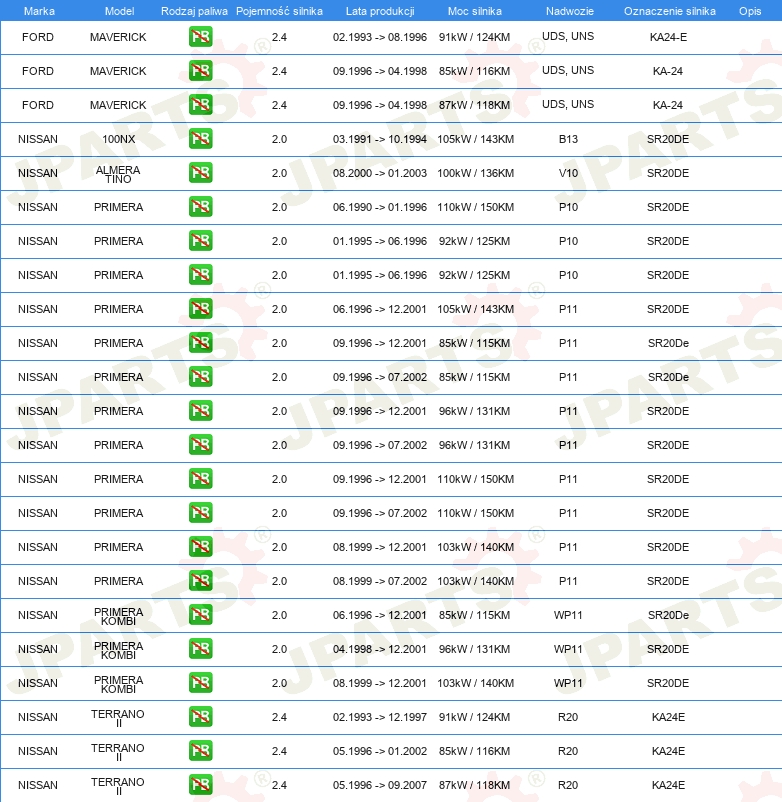Click the 04.1998 -> 12.2001 production dates

pos(379,649)
